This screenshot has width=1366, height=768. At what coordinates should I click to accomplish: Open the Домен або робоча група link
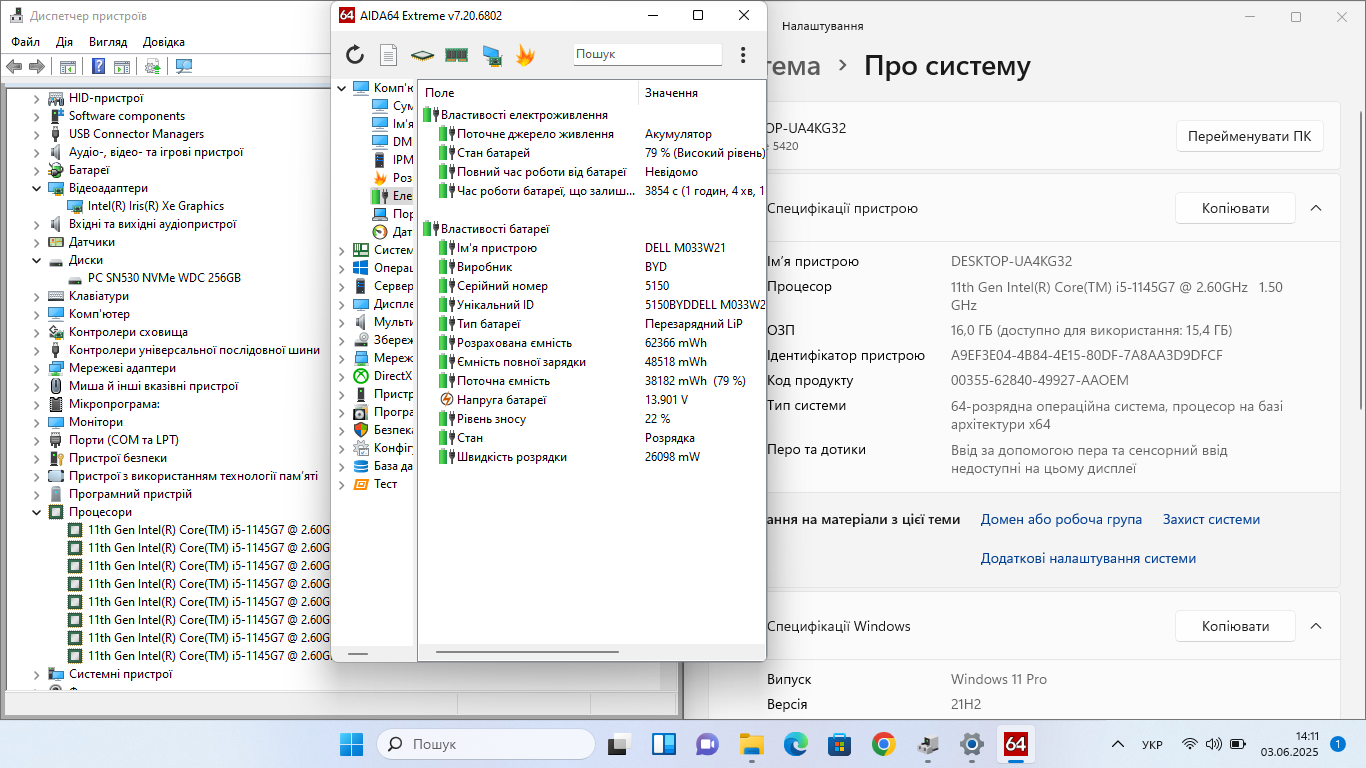pos(1061,520)
